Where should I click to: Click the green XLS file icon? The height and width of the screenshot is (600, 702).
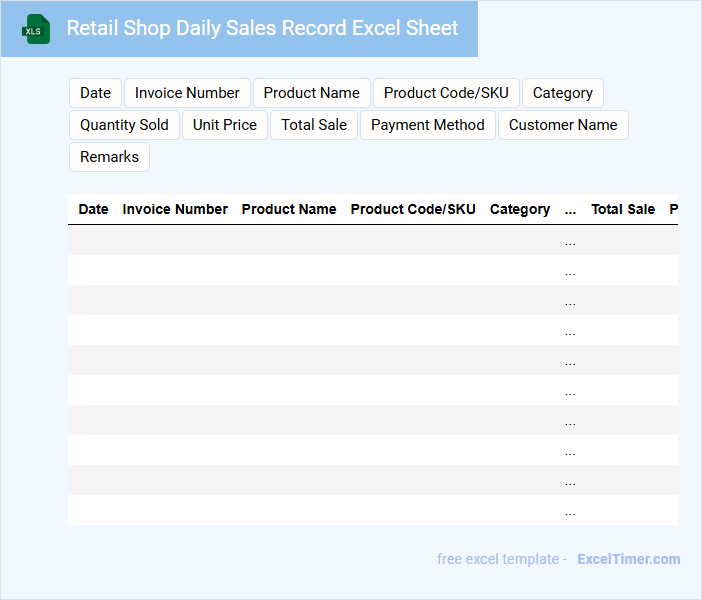tap(36, 29)
